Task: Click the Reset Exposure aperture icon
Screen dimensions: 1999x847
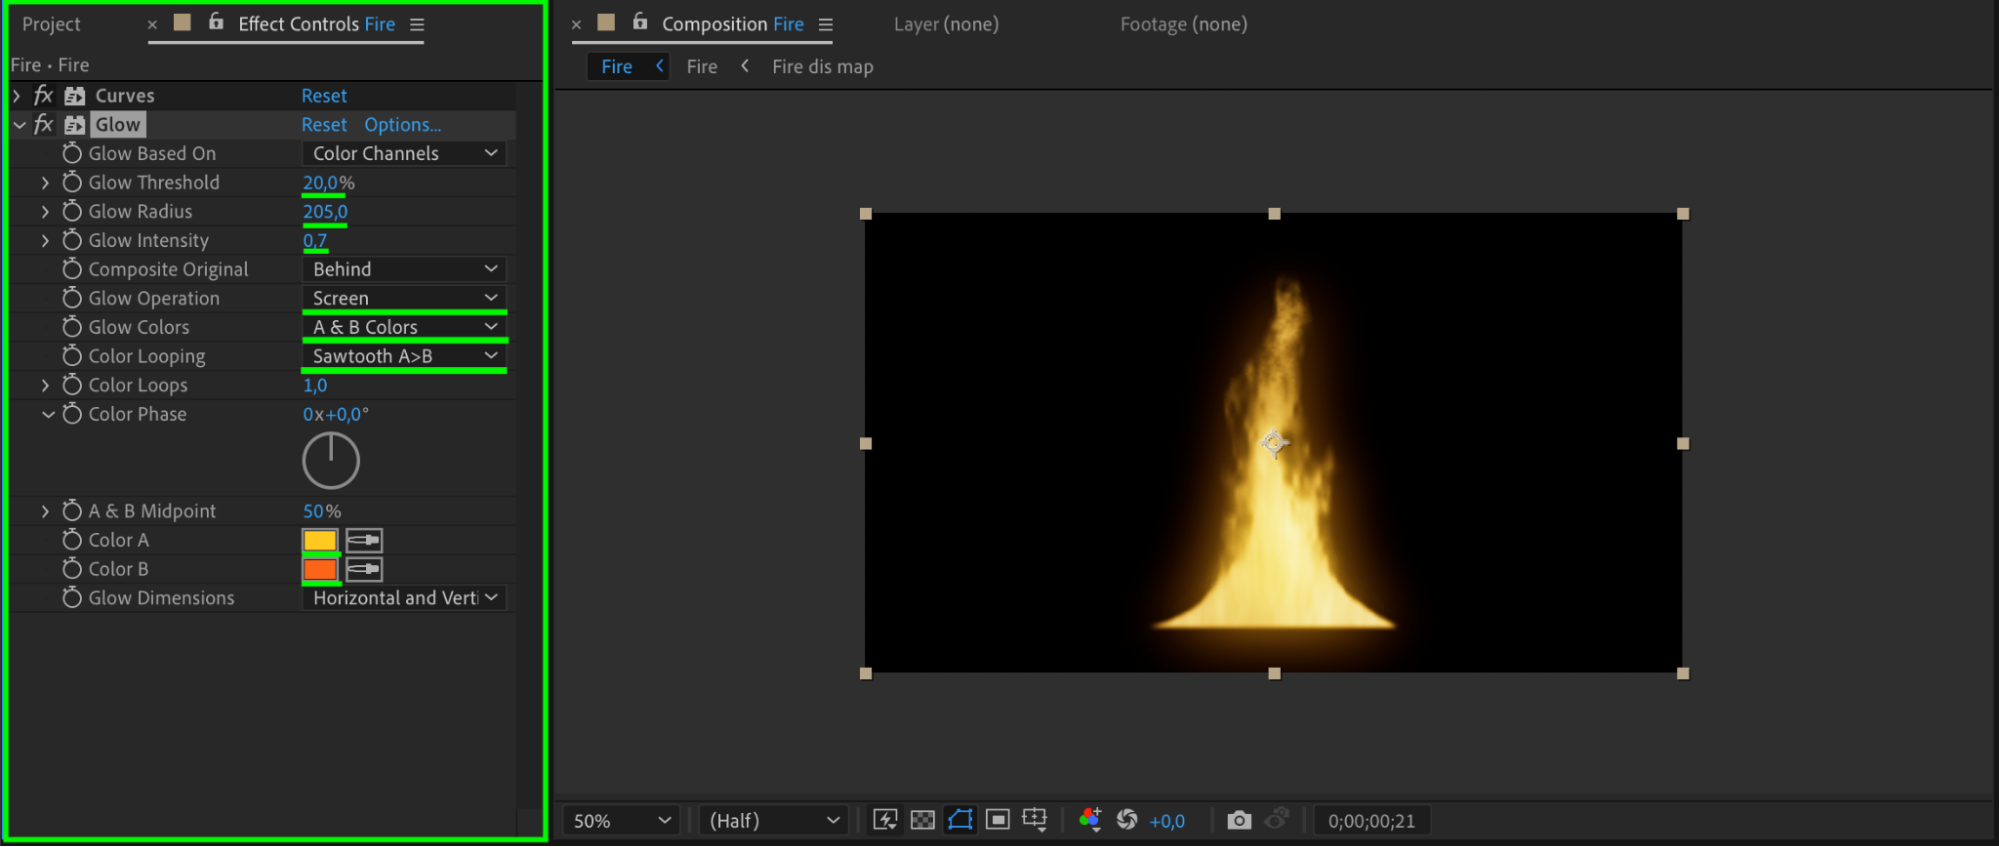Action: (1126, 820)
